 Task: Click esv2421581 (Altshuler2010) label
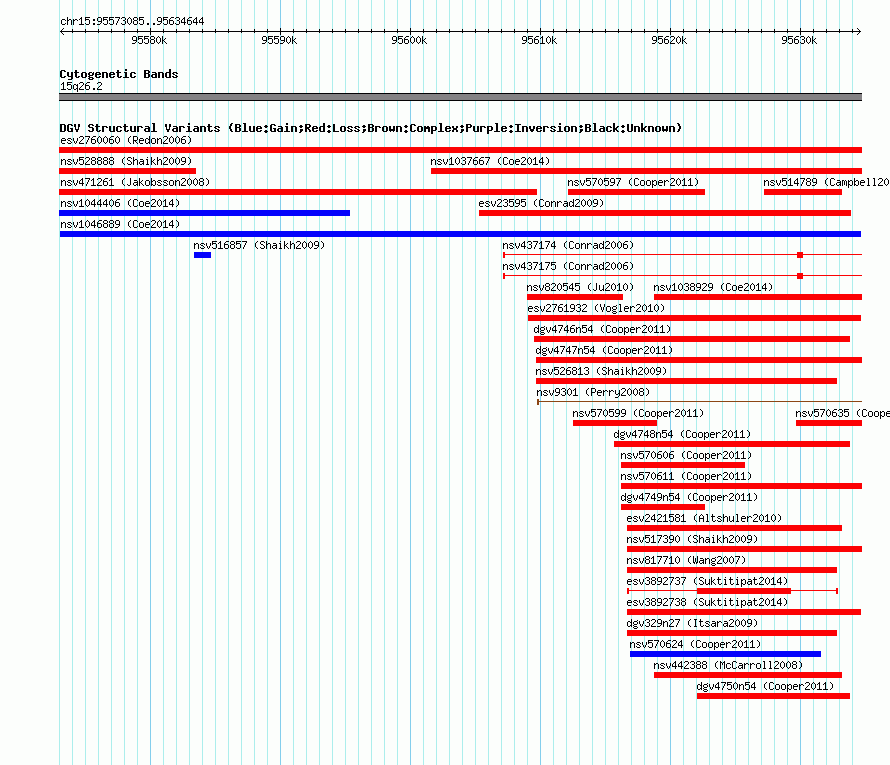tap(704, 518)
